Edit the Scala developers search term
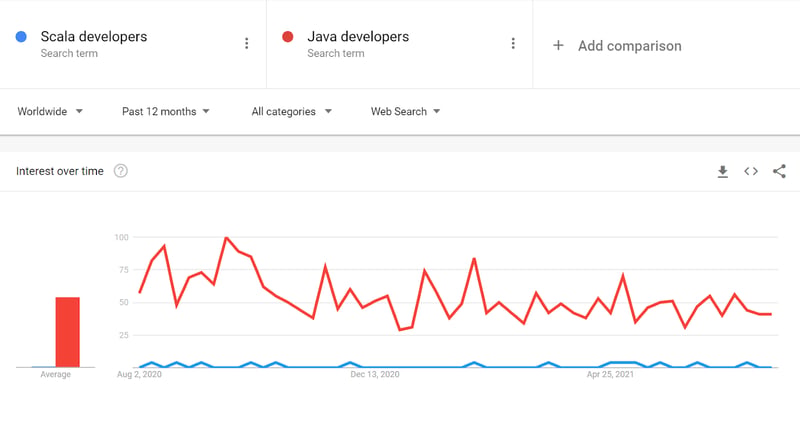This screenshot has height=428, width=800. click(x=94, y=37)
